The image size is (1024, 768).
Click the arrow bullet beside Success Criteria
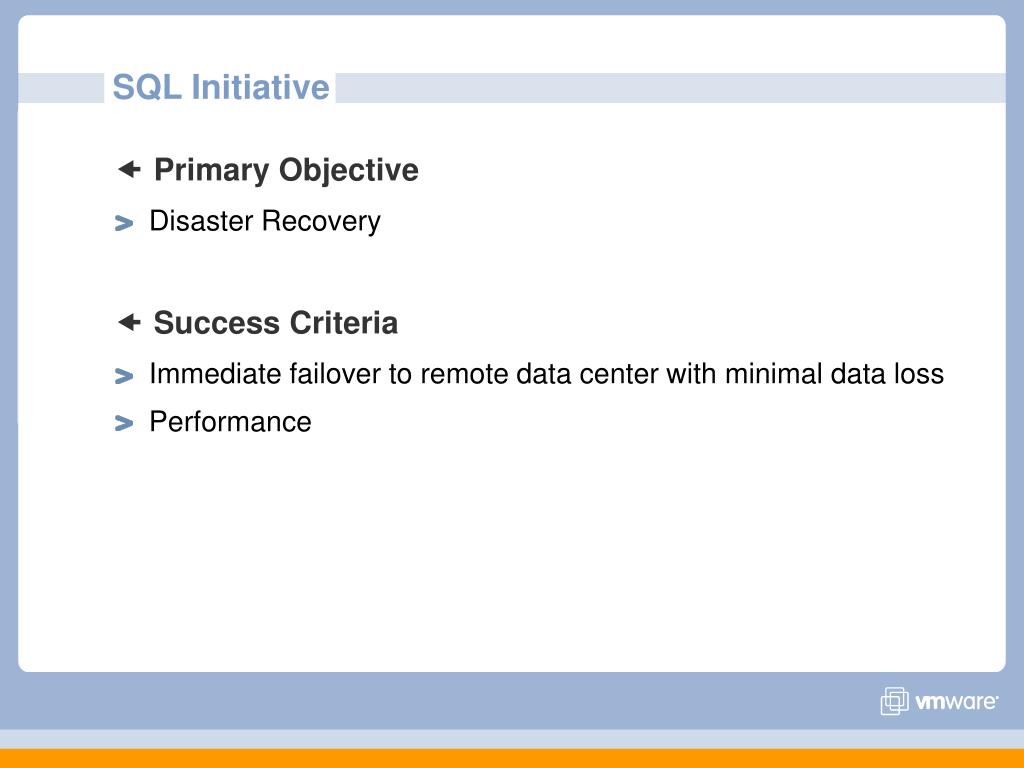coord(129,322)
